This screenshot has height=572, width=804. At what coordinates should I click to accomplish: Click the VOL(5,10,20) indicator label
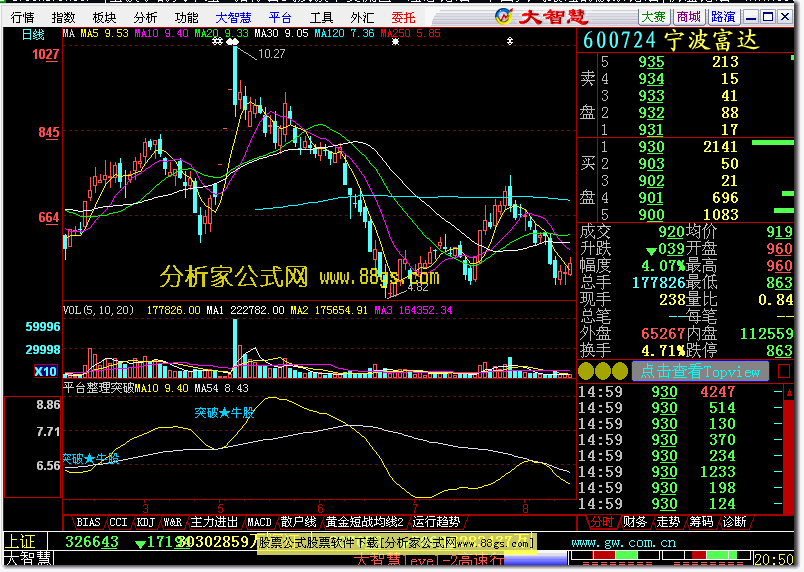(98, 310)
